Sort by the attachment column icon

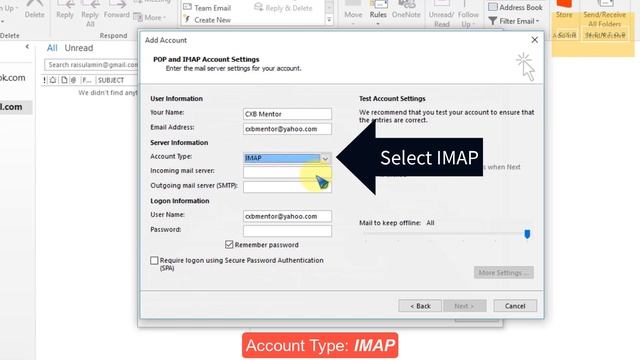coord(73,80)
